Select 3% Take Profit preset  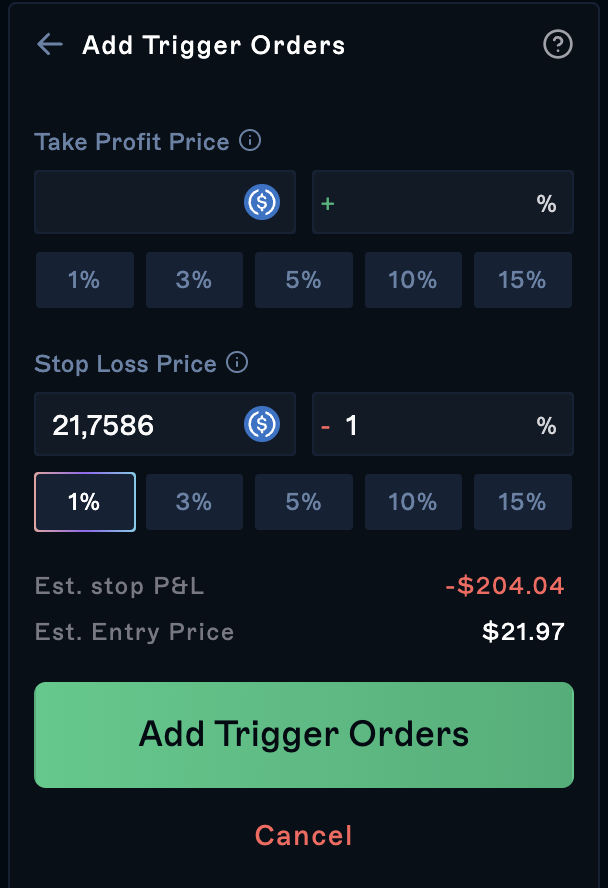[194, 280]
